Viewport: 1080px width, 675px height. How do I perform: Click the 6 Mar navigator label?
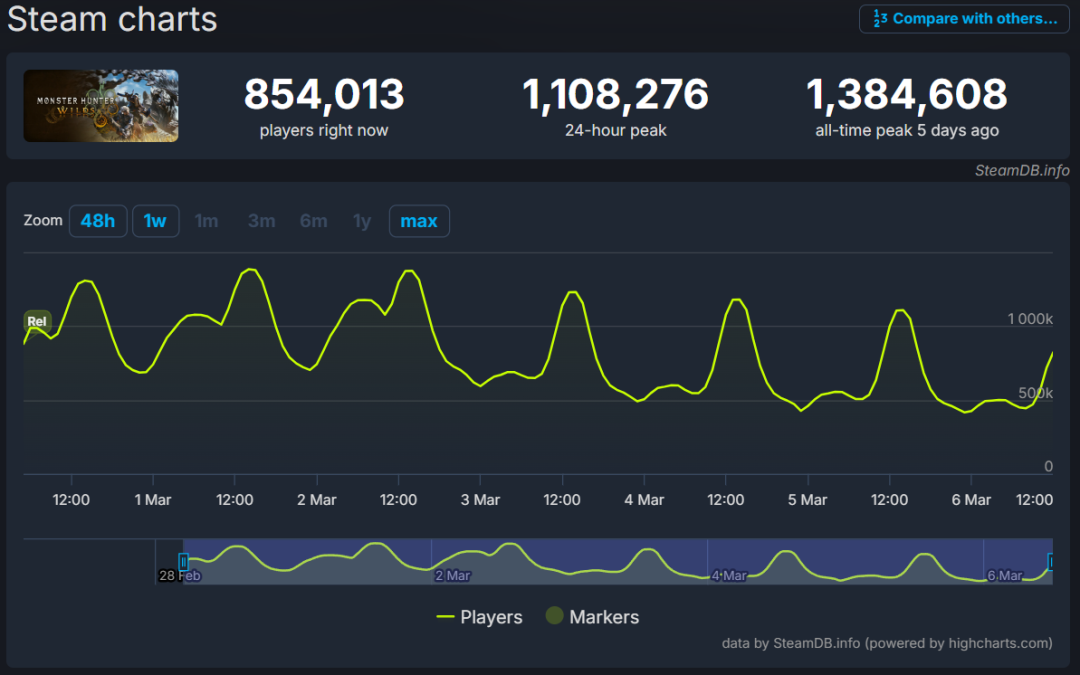pyautogui.click(x=1005, y=576)
